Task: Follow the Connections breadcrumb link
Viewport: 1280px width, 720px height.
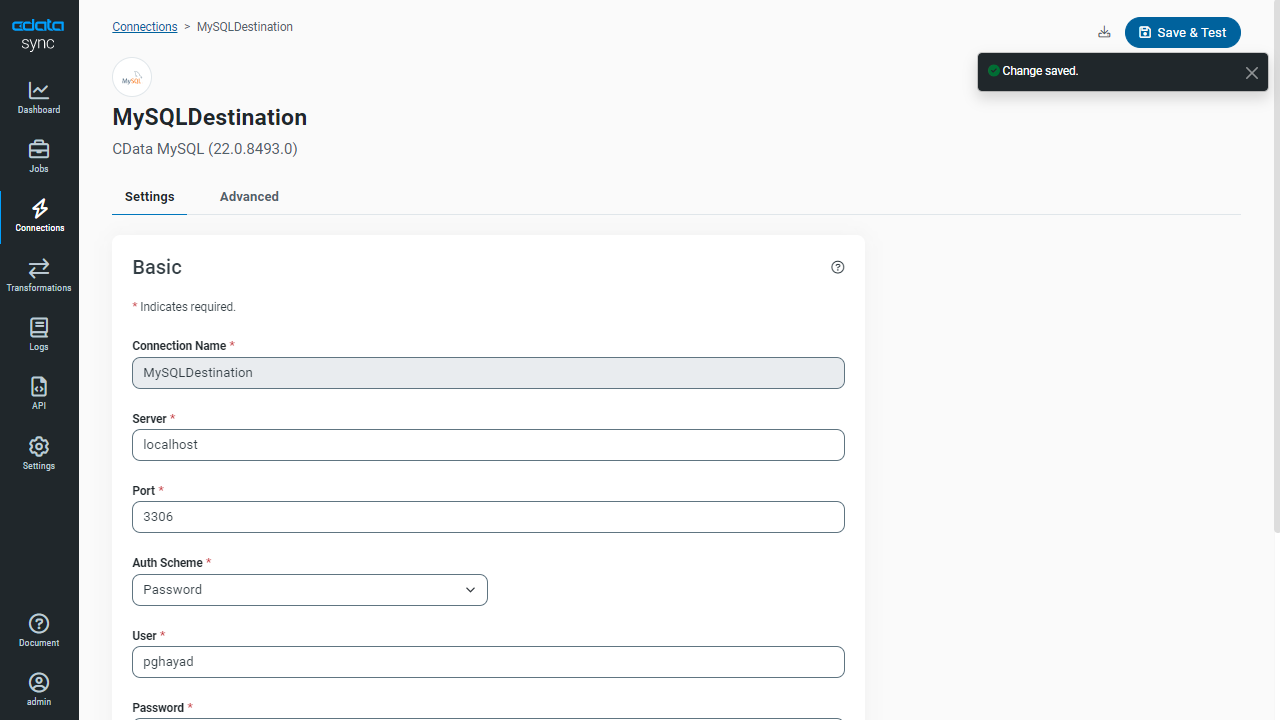Action: click(145, 27)
